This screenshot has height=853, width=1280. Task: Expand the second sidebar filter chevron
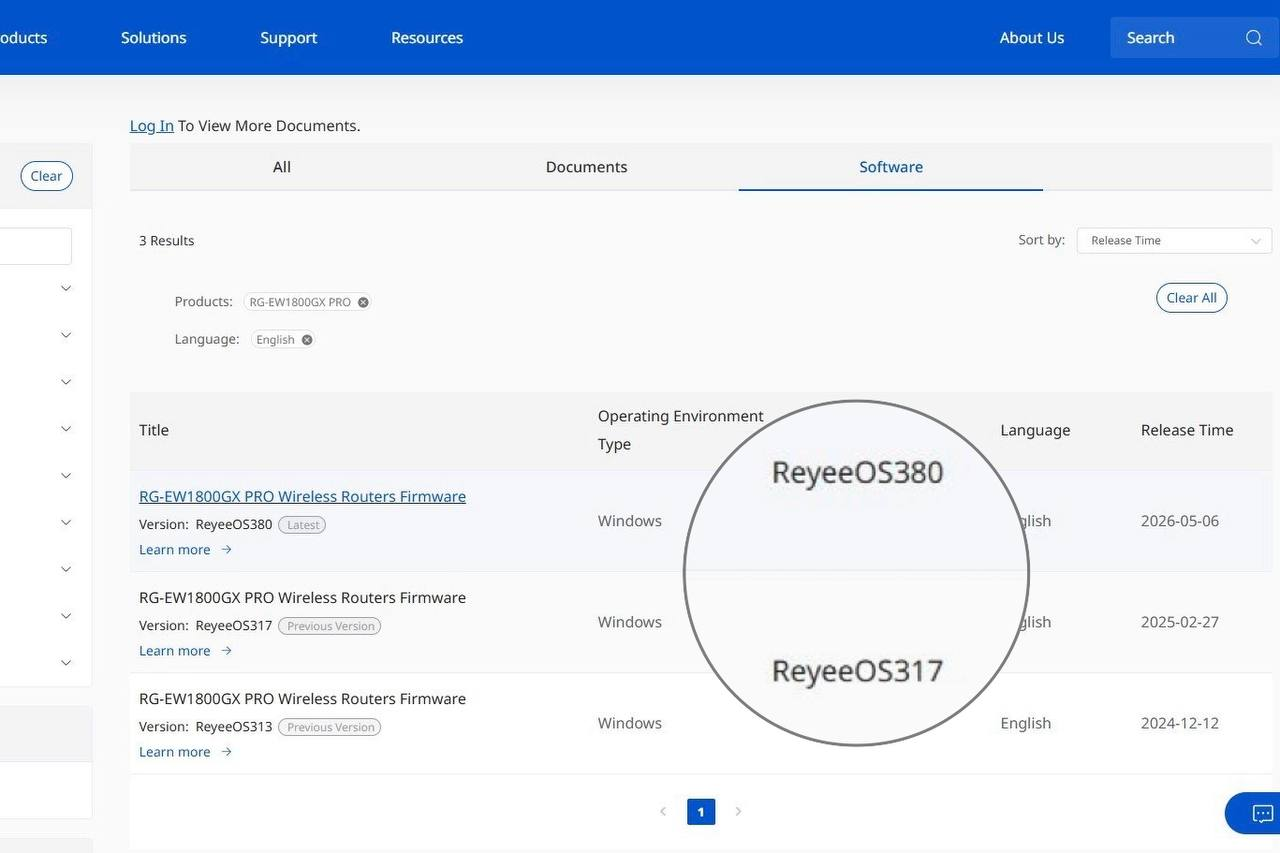pyautogui.click(x=66, y=335)
